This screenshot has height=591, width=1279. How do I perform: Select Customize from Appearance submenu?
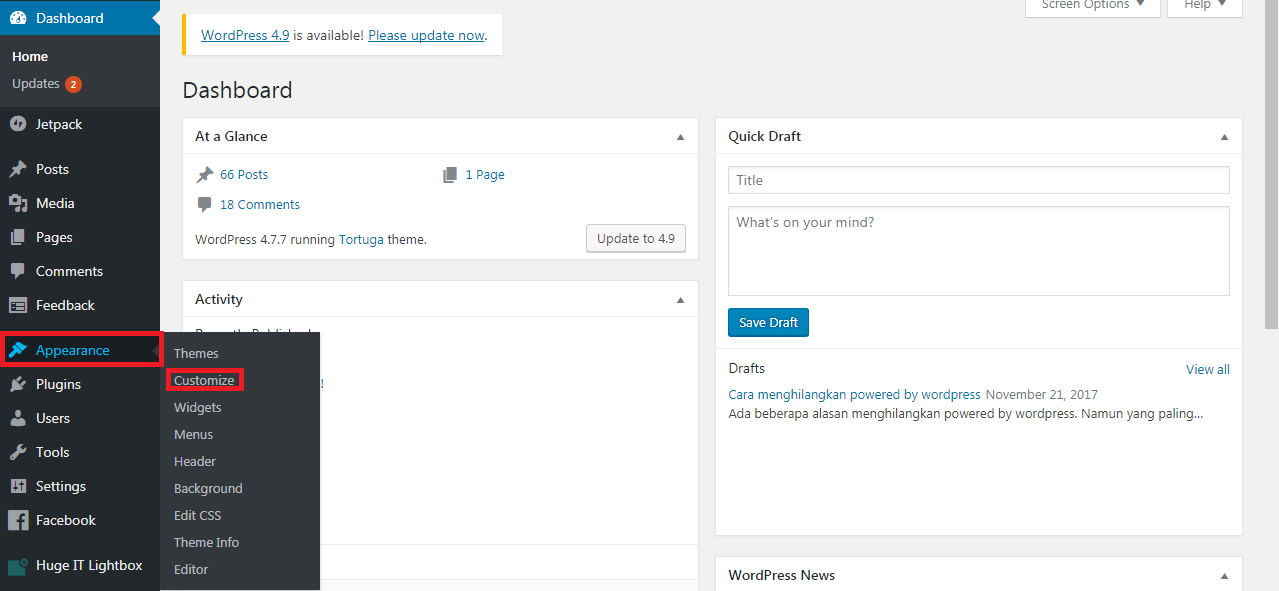pos(204,380)
